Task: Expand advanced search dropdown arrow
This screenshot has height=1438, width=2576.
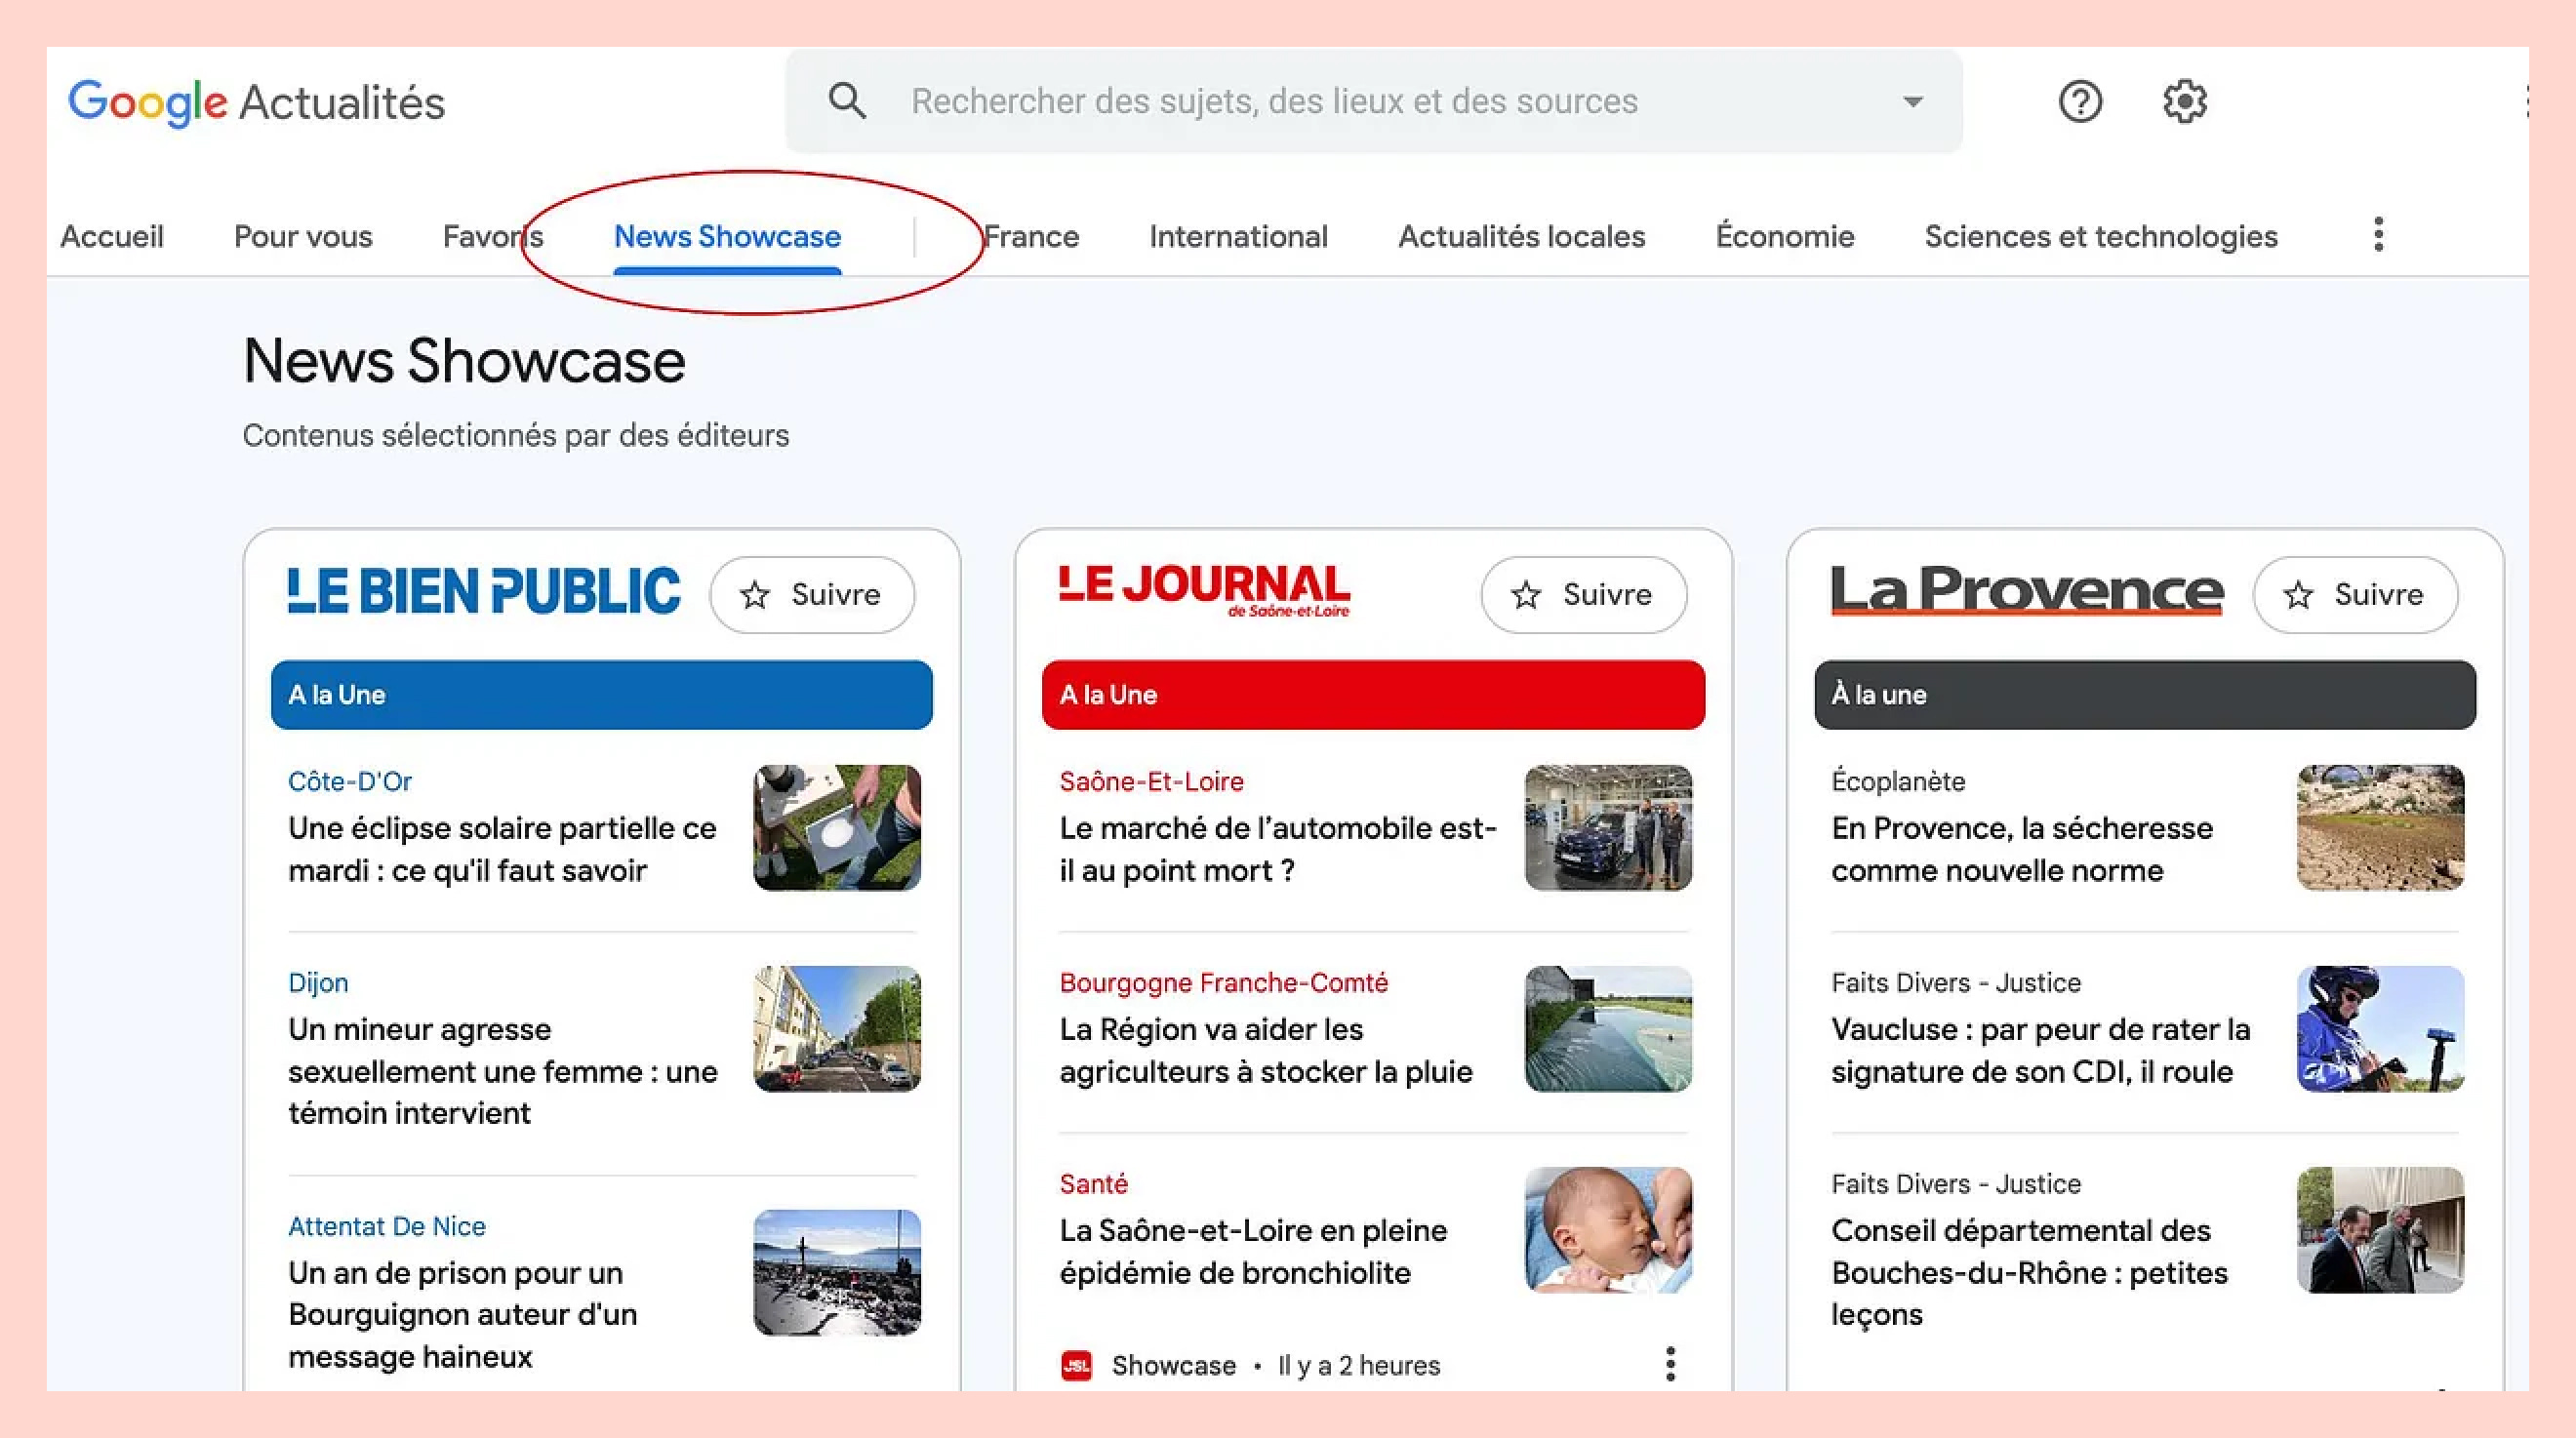Action: click(x=1912, y=101)
